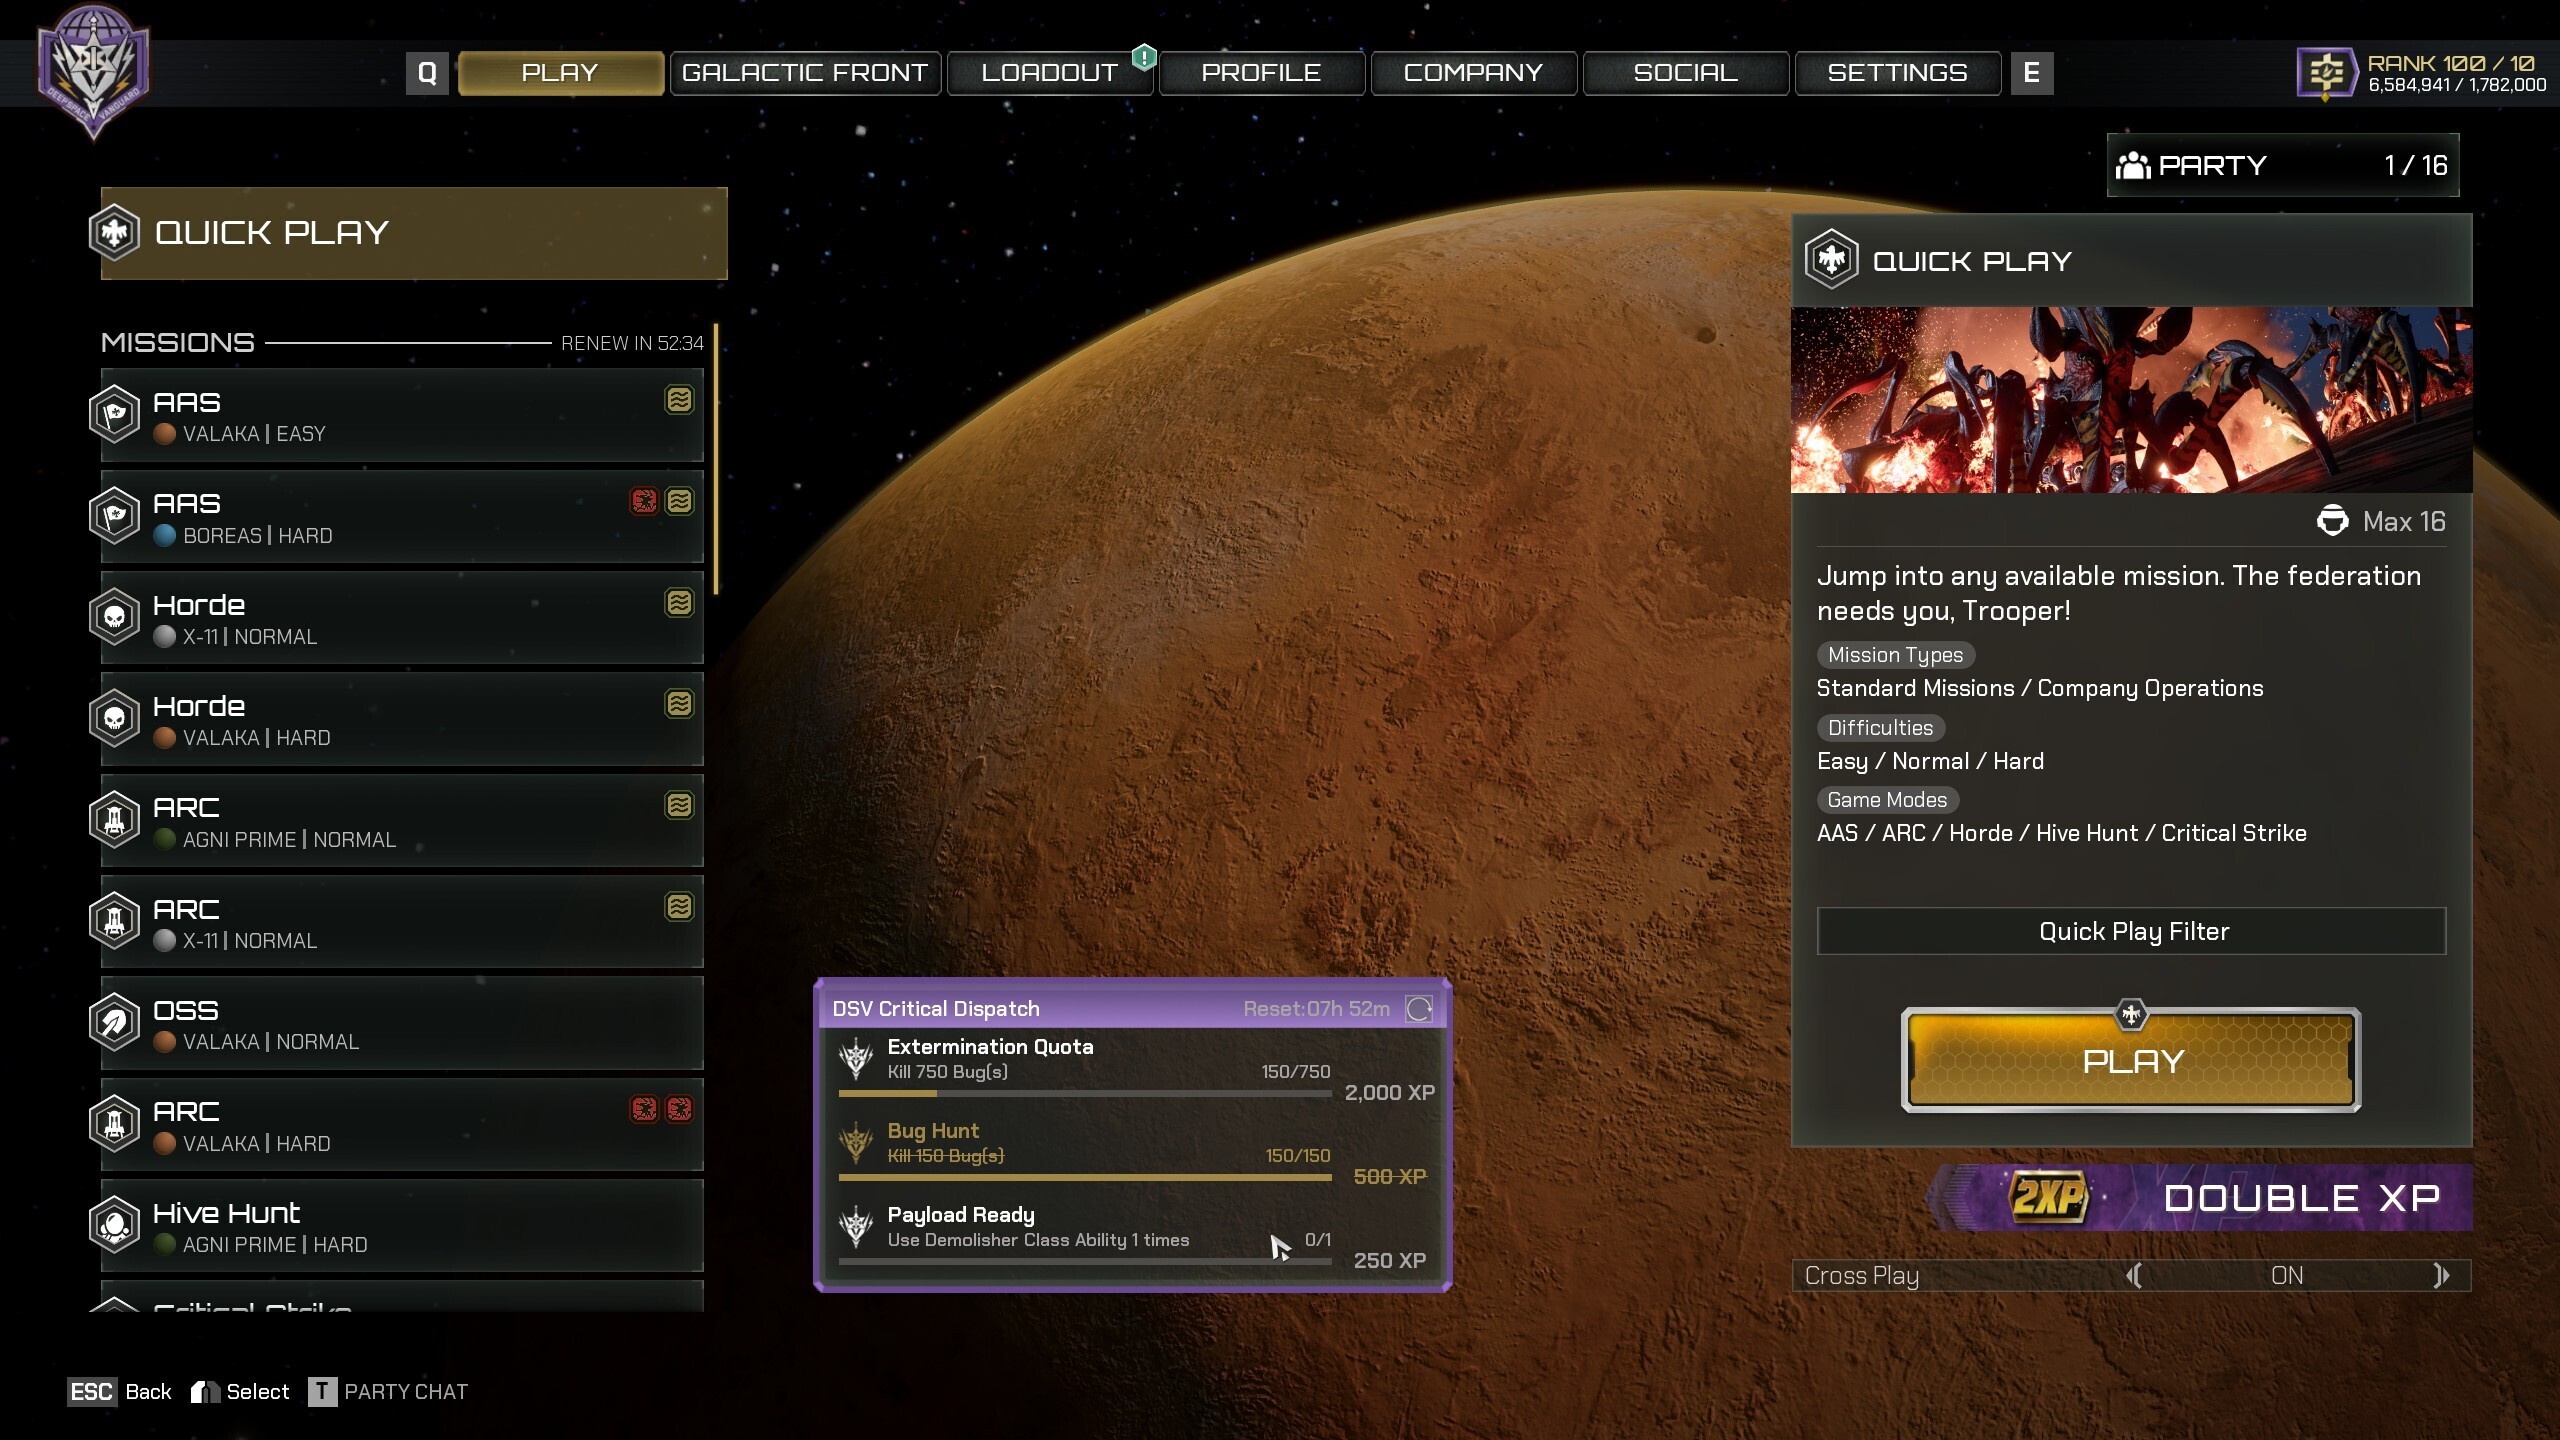Screen dimensions: 2560x1440
Task: Click the second red modifier on ARC Valaka Hard
Action: click(679, 1109)
